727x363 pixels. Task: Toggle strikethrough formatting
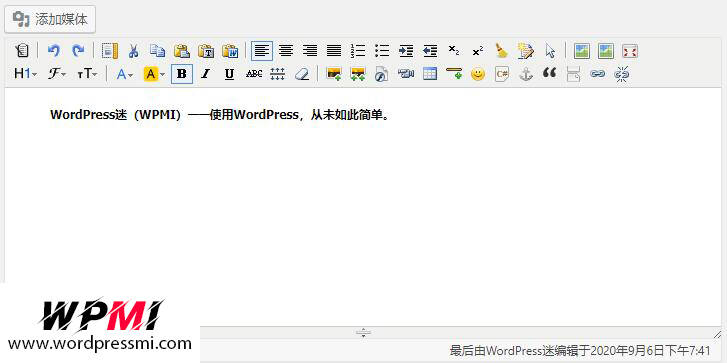pyautogui.click(x=254, y=74)
